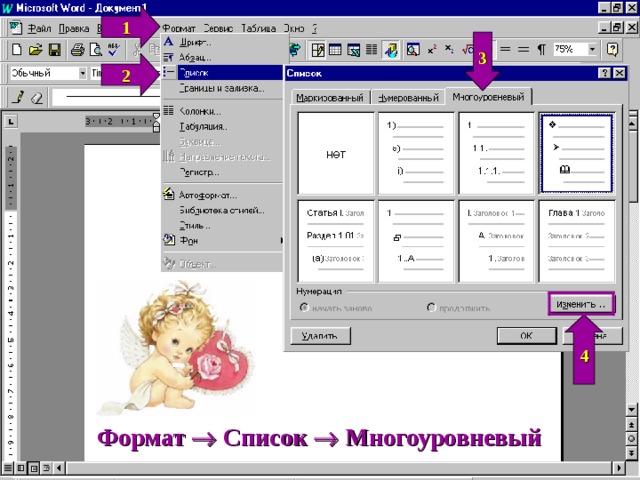Select the 'продолжить' radio button
Viewport: 640px width, 480px height.
click(431, 307)
